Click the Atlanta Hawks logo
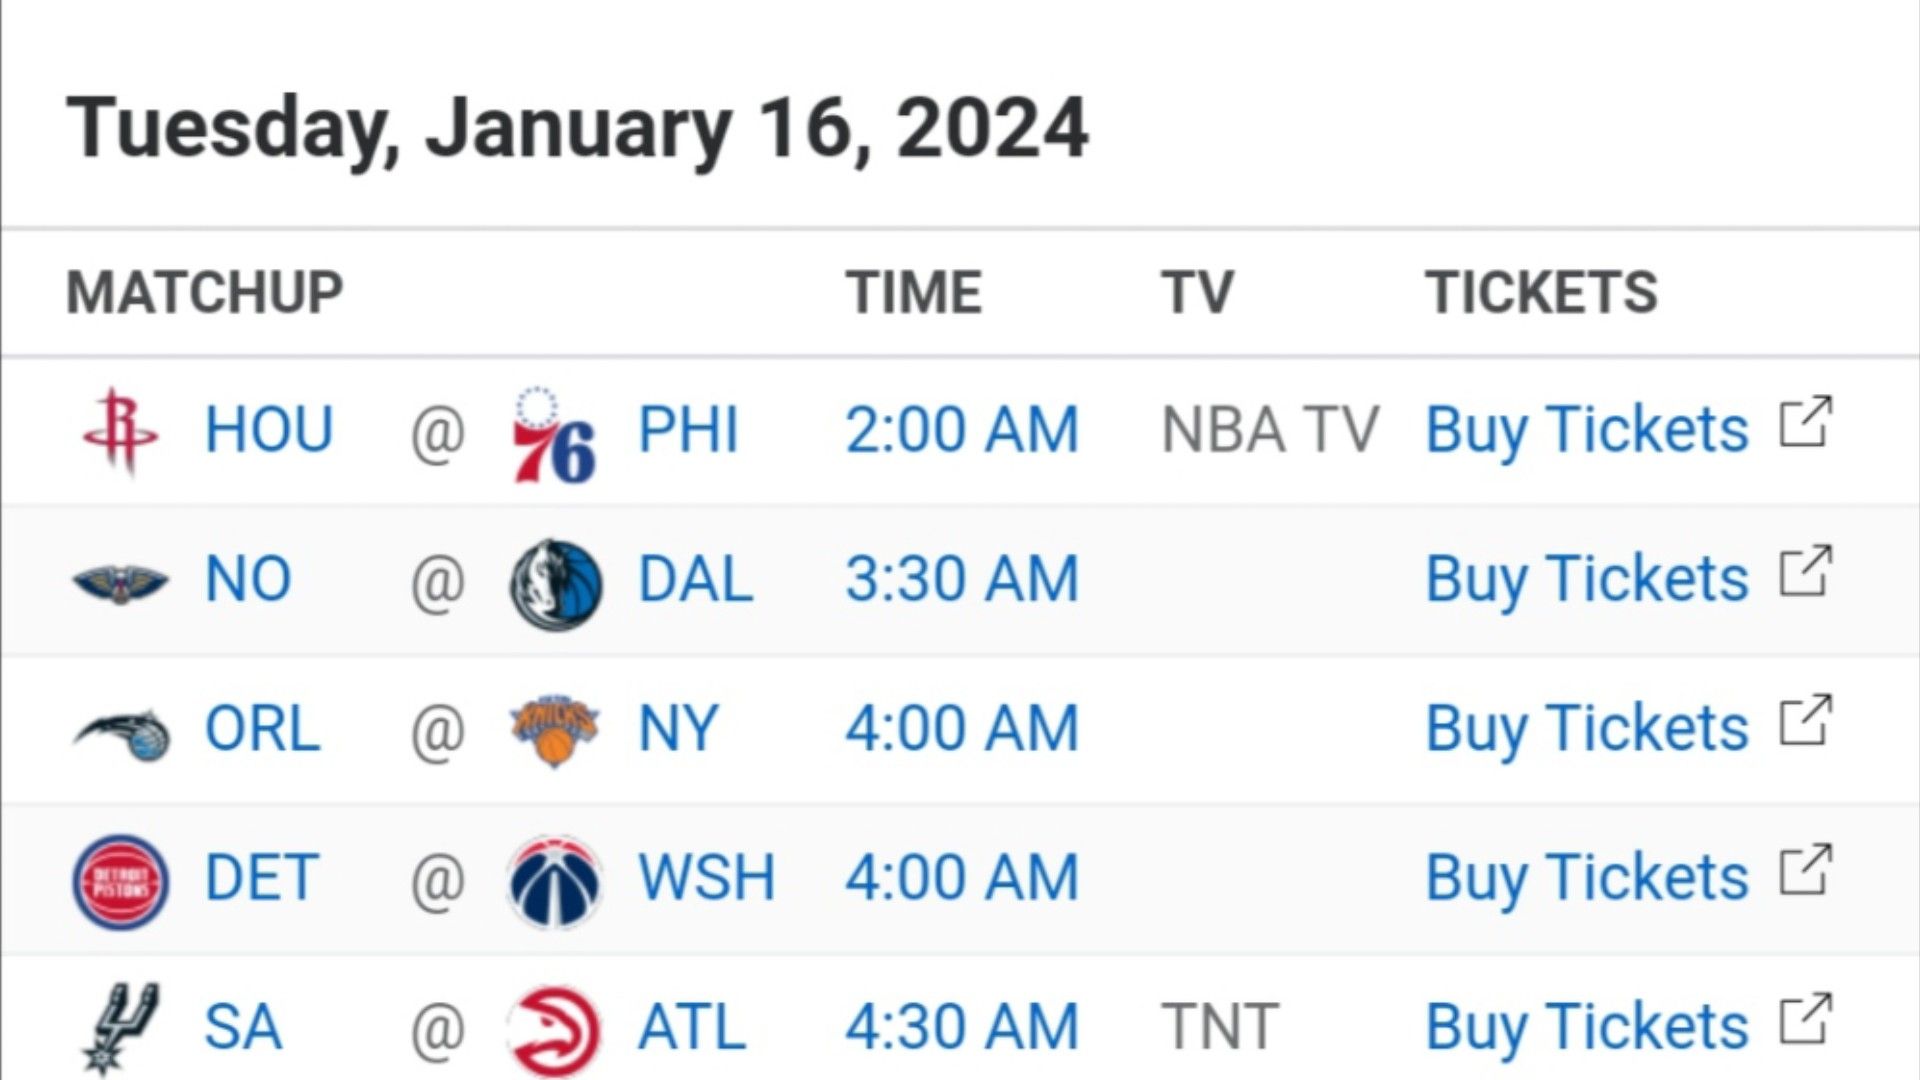This screenshot has width=1920, height=1080. click(555, 1031)
